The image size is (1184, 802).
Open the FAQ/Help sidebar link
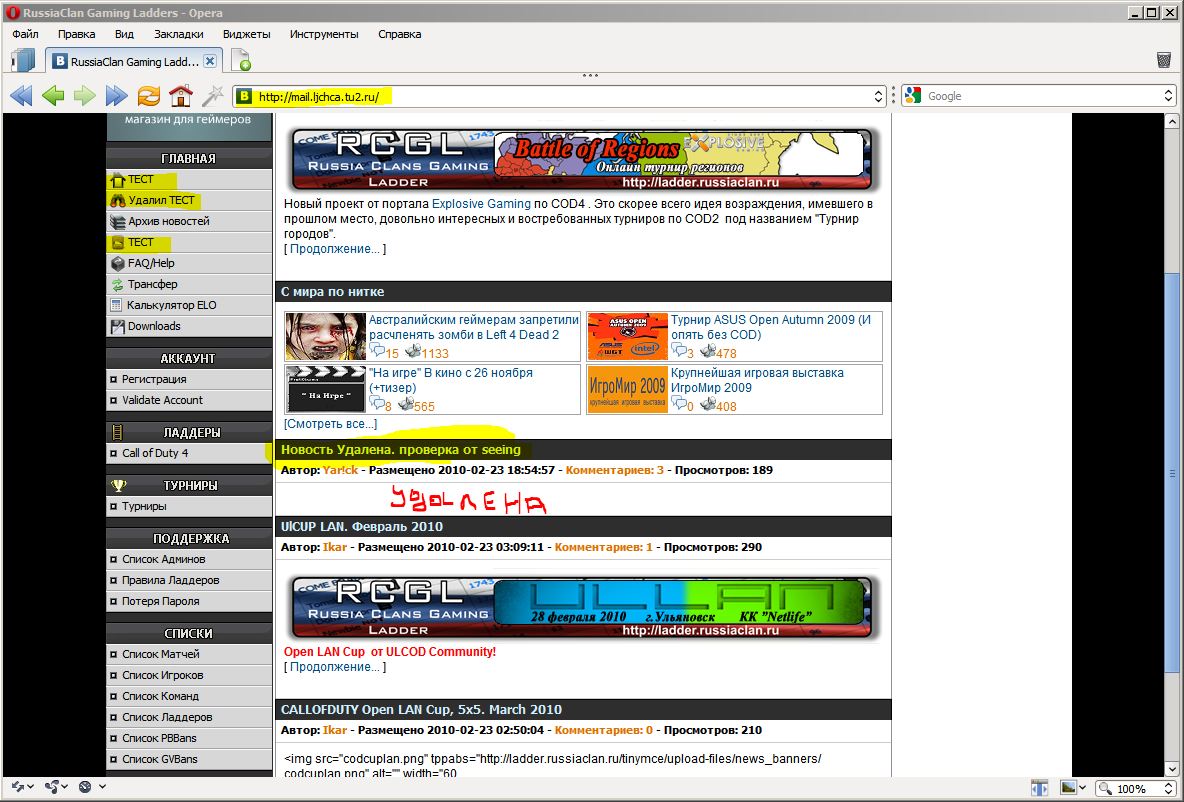[x=151, y=263]
